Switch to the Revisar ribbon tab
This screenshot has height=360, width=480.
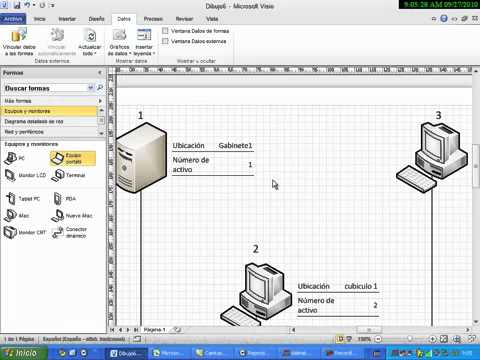[184, 19]
